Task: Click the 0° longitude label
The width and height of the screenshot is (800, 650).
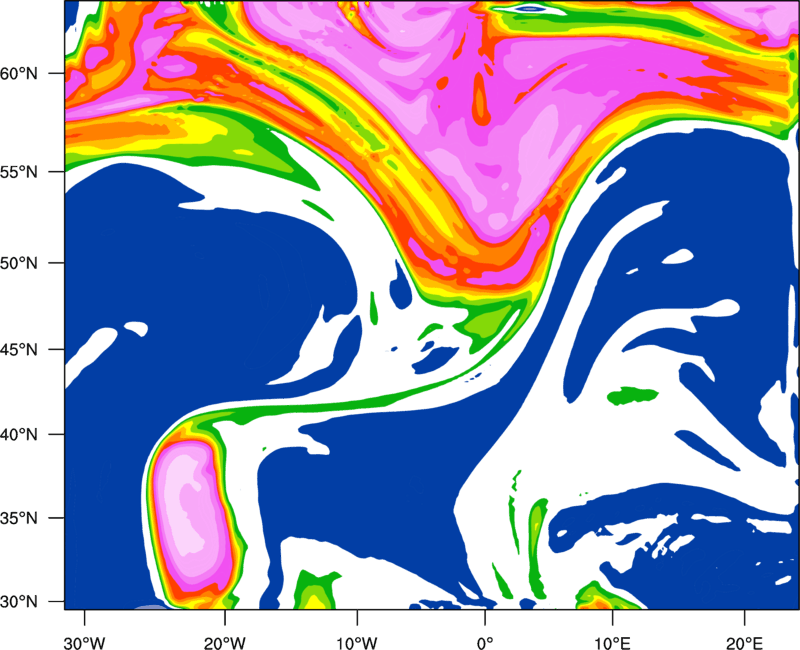Action: pyautogui.click(x=485, y=643)
